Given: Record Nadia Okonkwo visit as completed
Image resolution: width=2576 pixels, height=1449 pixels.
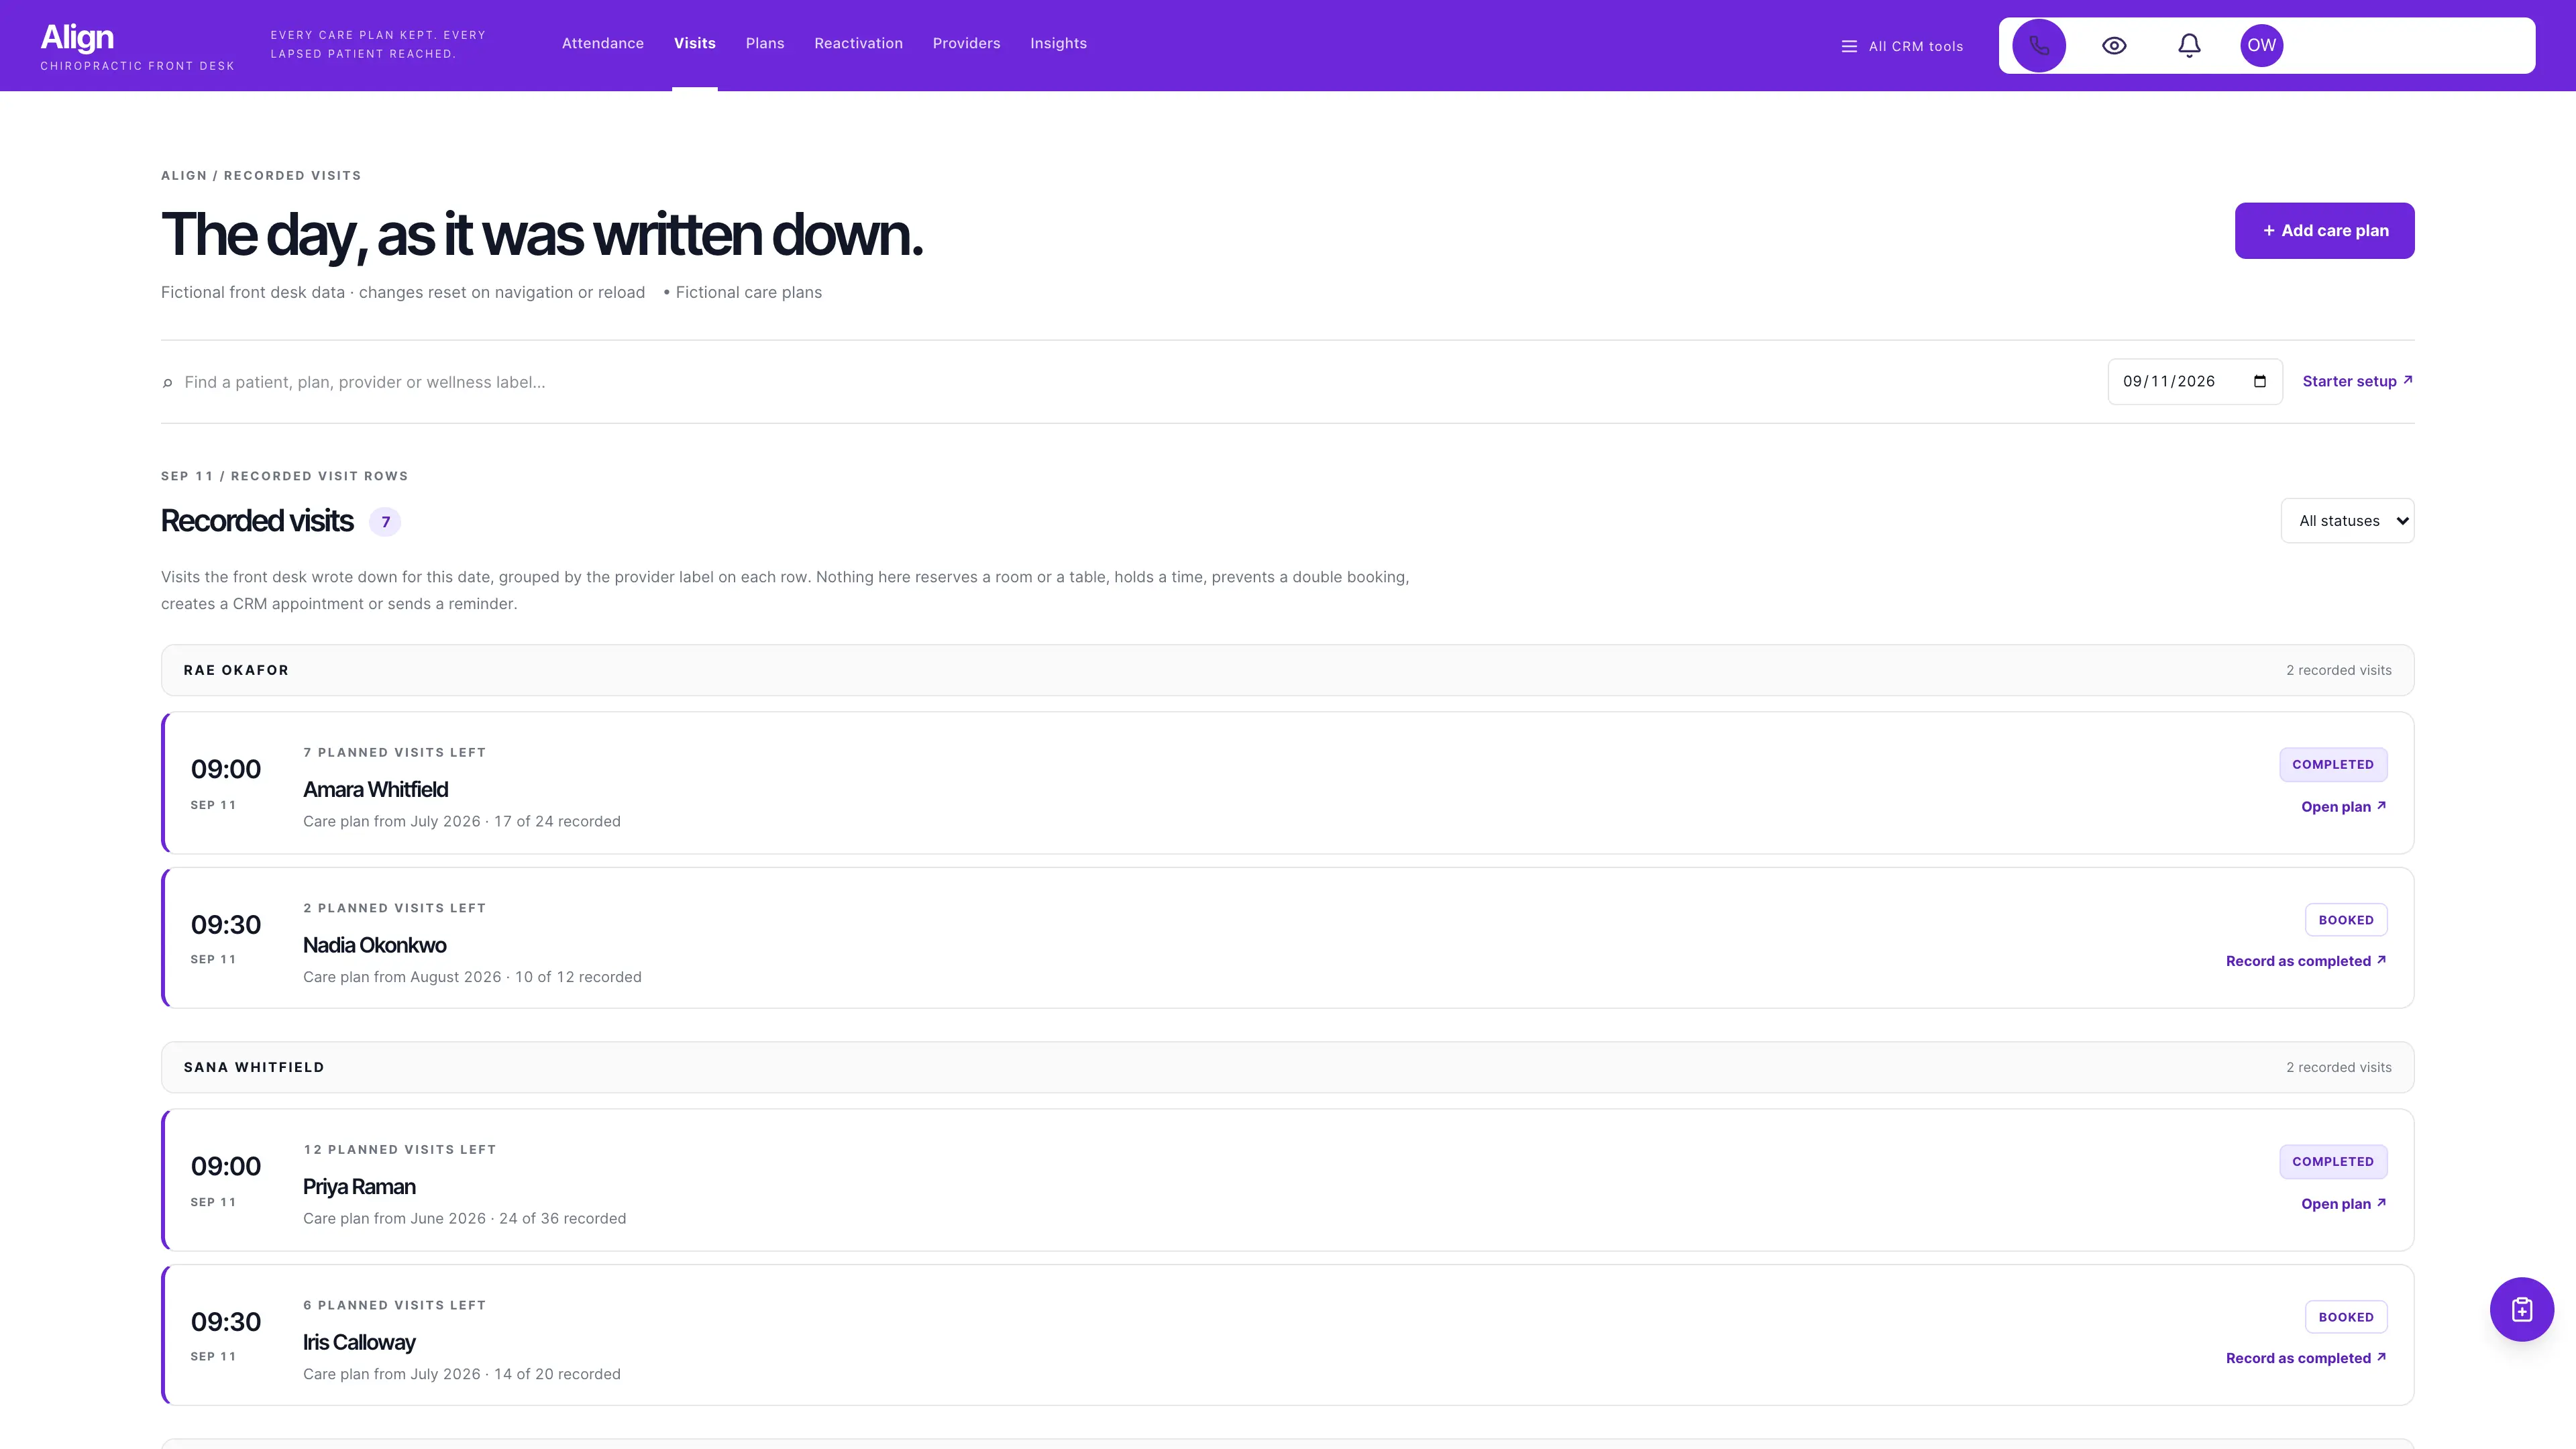Looking at the screenshot, I should [x=2305, y=961].
